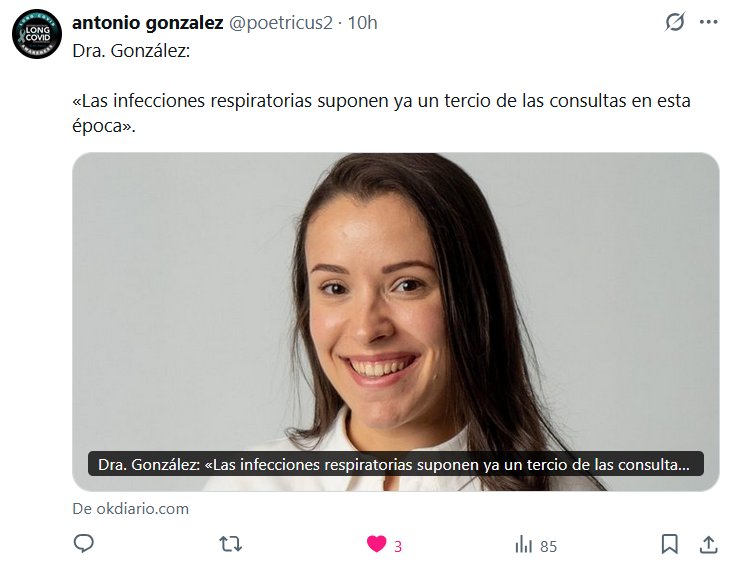The width and height of the screenshot is (734, 570).
Task: Click the like count number 3
Action: click(x=398, y=546)
